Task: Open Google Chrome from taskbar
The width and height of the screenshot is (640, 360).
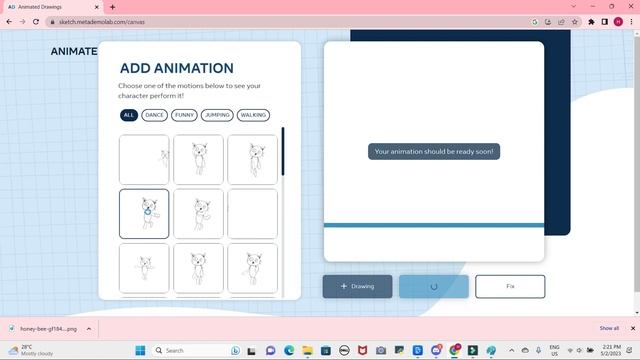Action: 454,351
